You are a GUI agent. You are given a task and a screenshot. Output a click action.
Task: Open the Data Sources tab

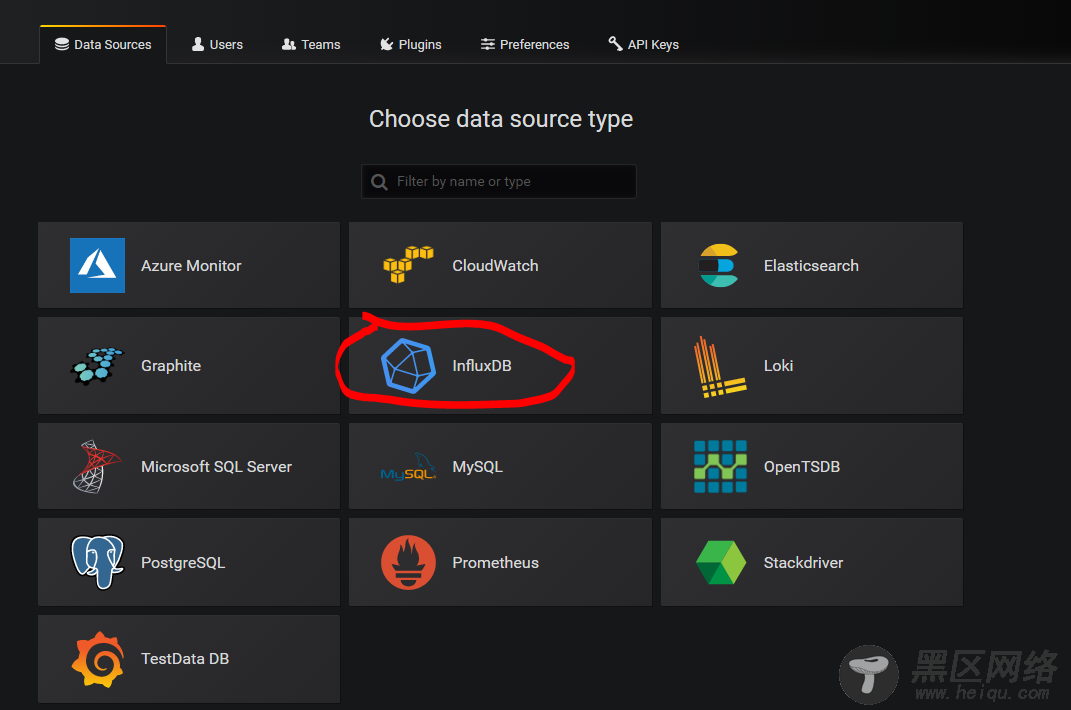coord(103,44)
